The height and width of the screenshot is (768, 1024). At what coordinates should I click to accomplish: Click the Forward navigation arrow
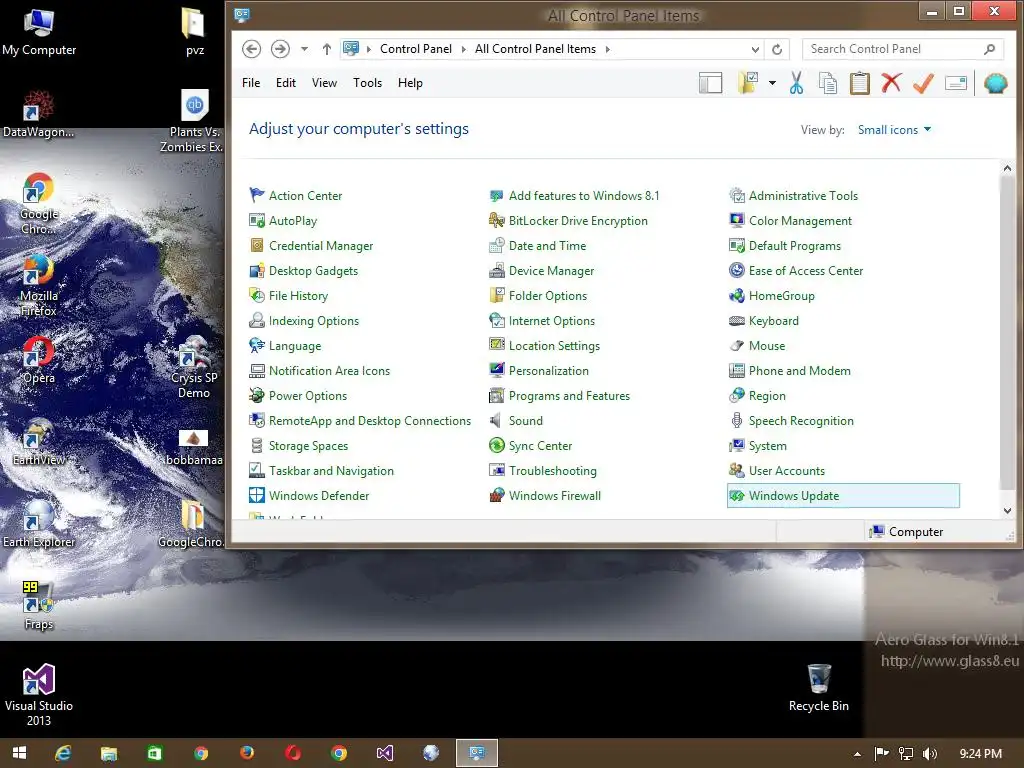coord(280,49)
